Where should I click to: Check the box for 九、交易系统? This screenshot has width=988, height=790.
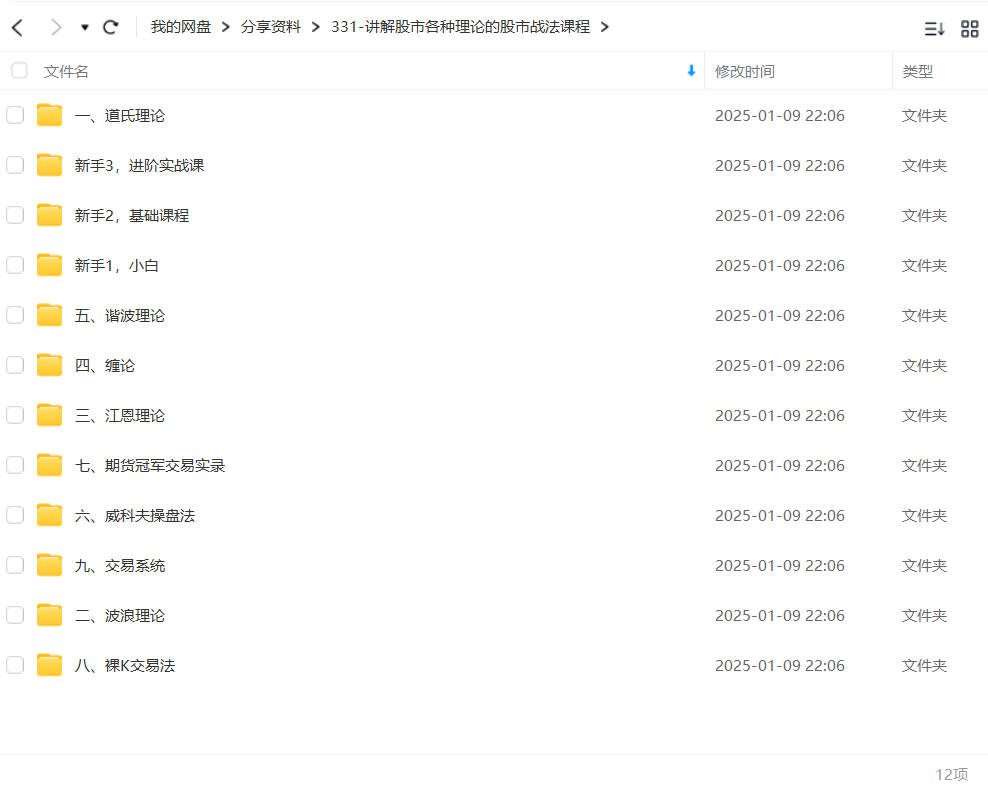click(15, 564)
